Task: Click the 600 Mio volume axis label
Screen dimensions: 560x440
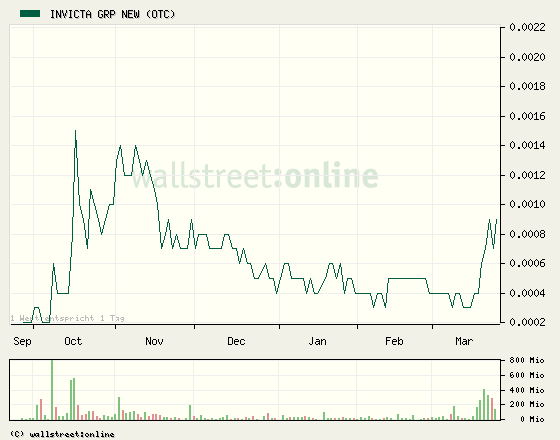Action: click(x=527, y=375)
